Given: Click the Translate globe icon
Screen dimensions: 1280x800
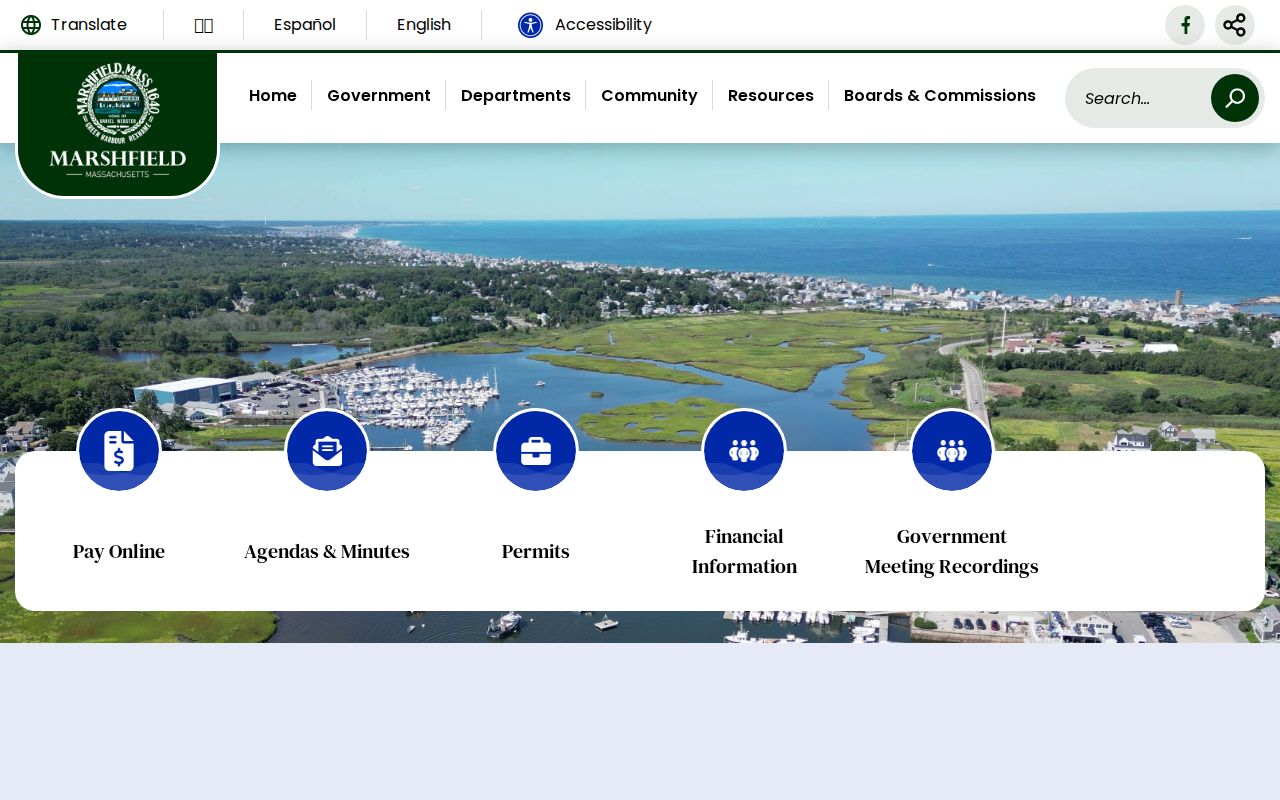Looking at the screenshot, I should (31, 25).
